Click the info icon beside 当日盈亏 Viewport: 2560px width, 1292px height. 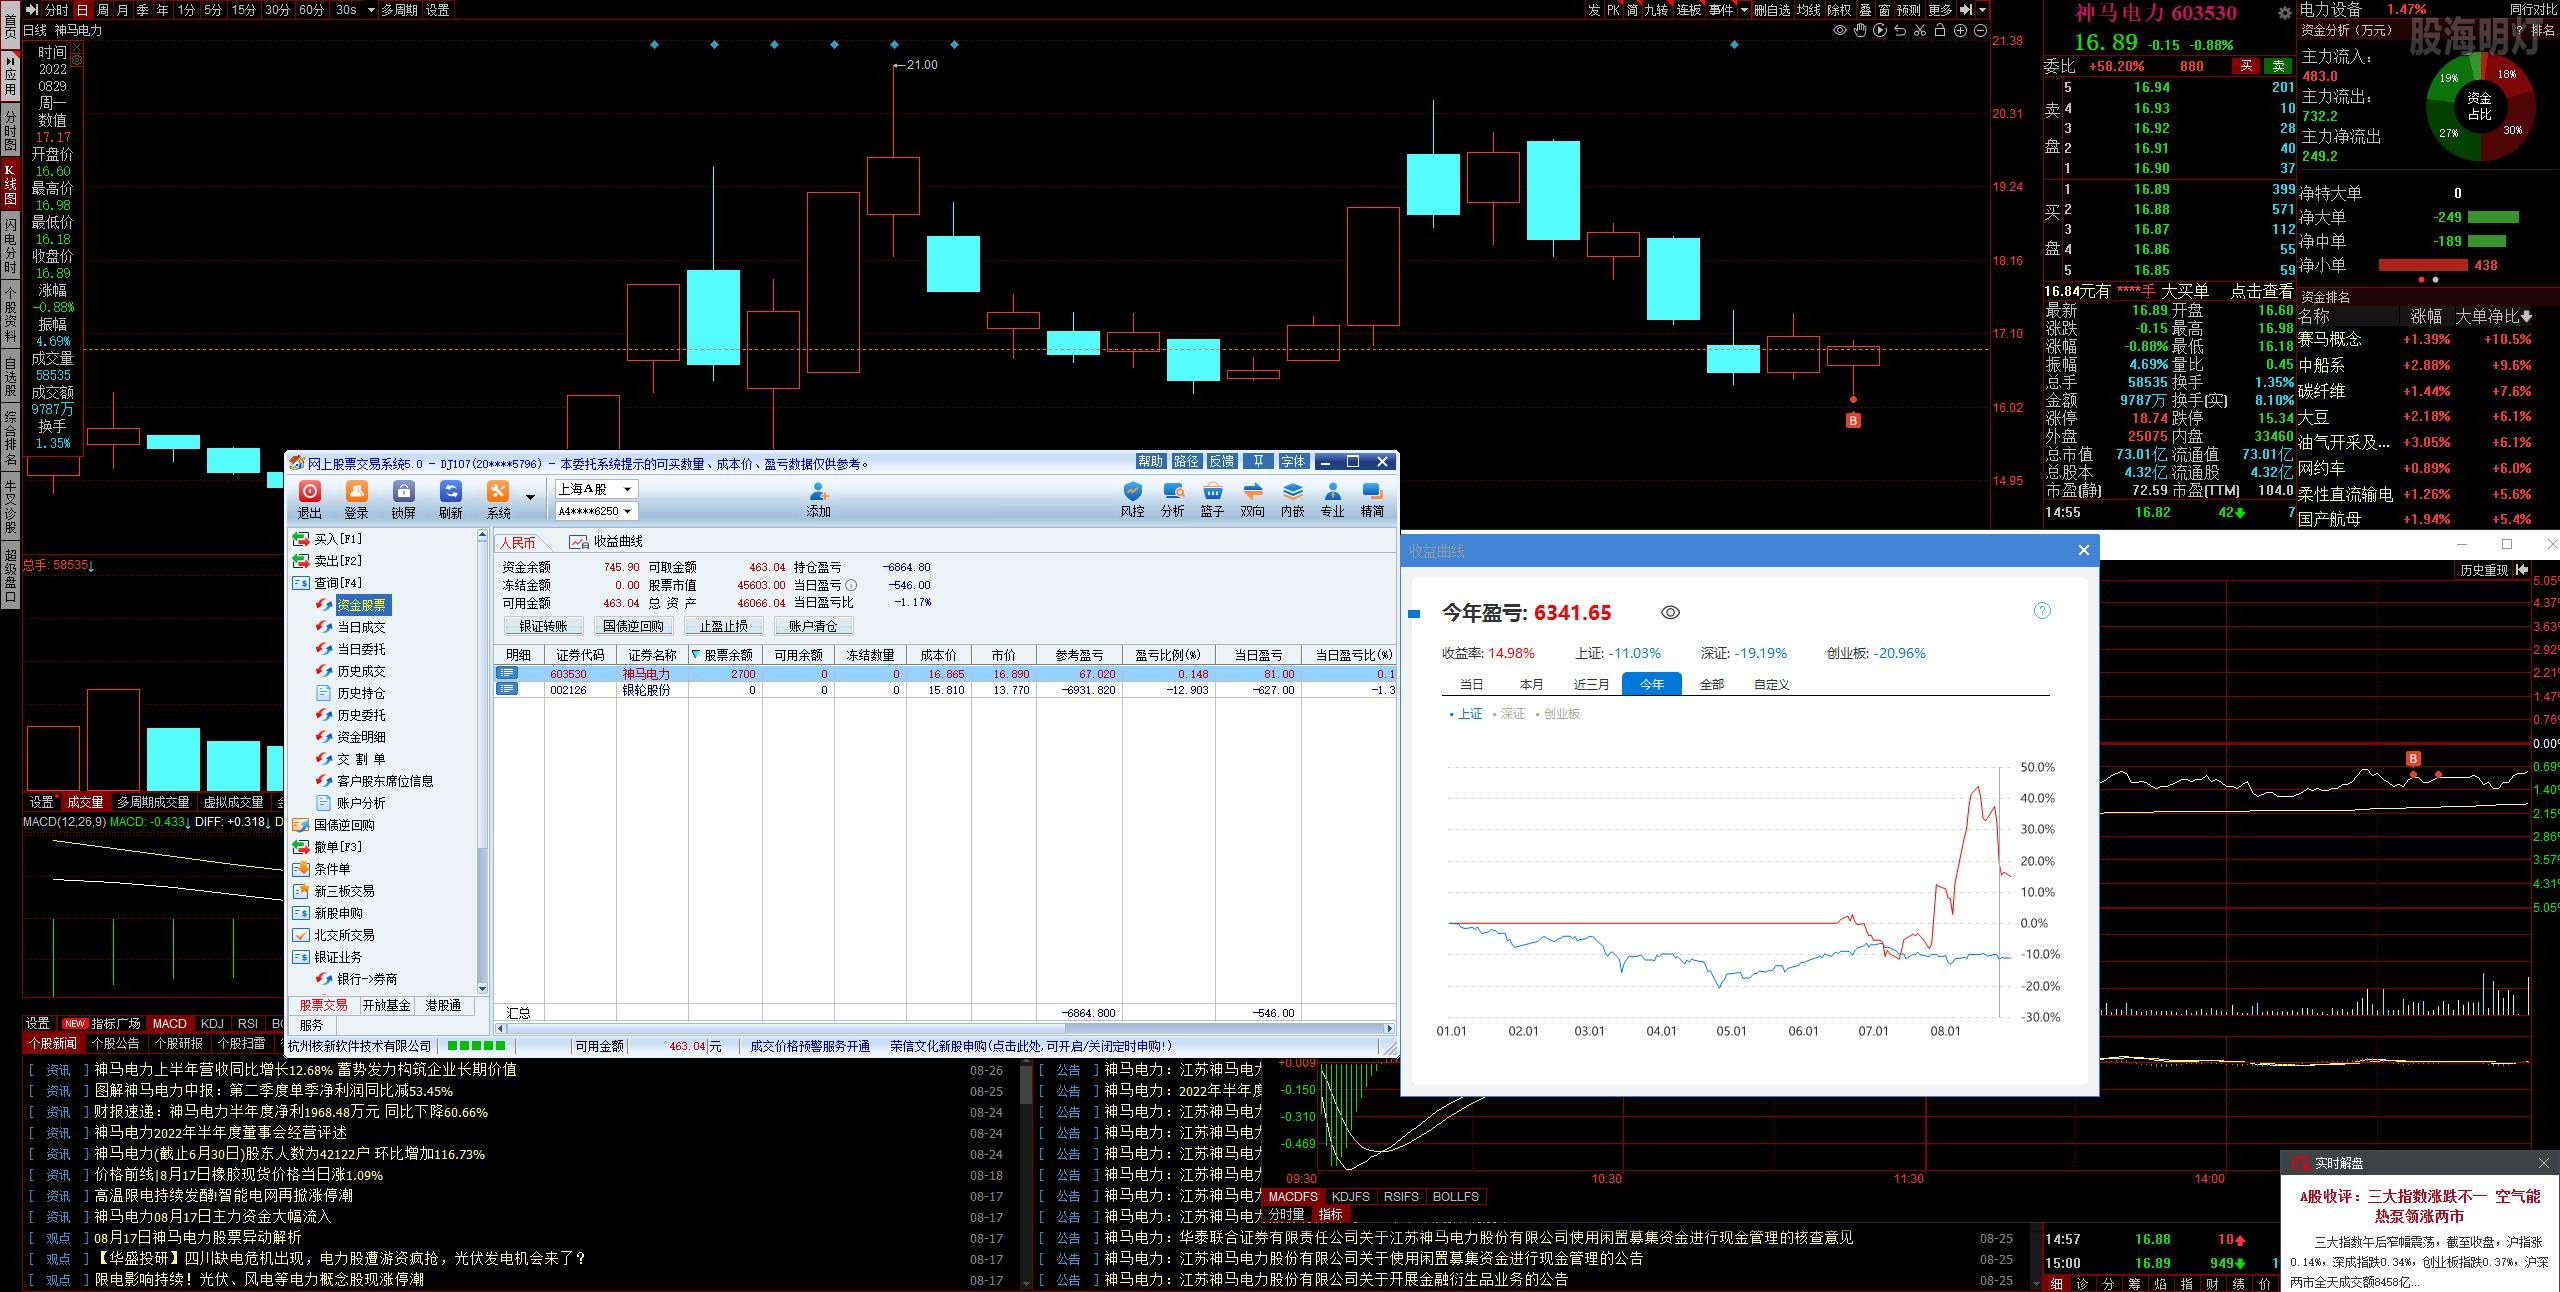tap(851, 585)
